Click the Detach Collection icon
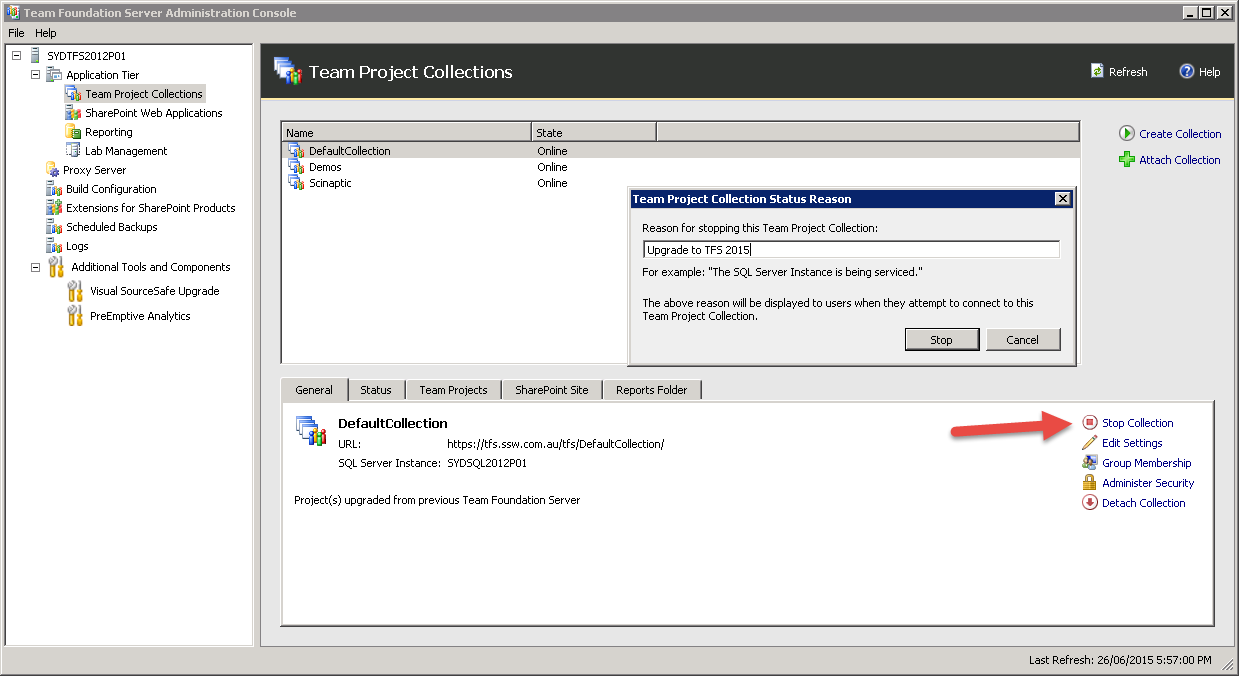1239x676 pixels. click(1090, 503)
